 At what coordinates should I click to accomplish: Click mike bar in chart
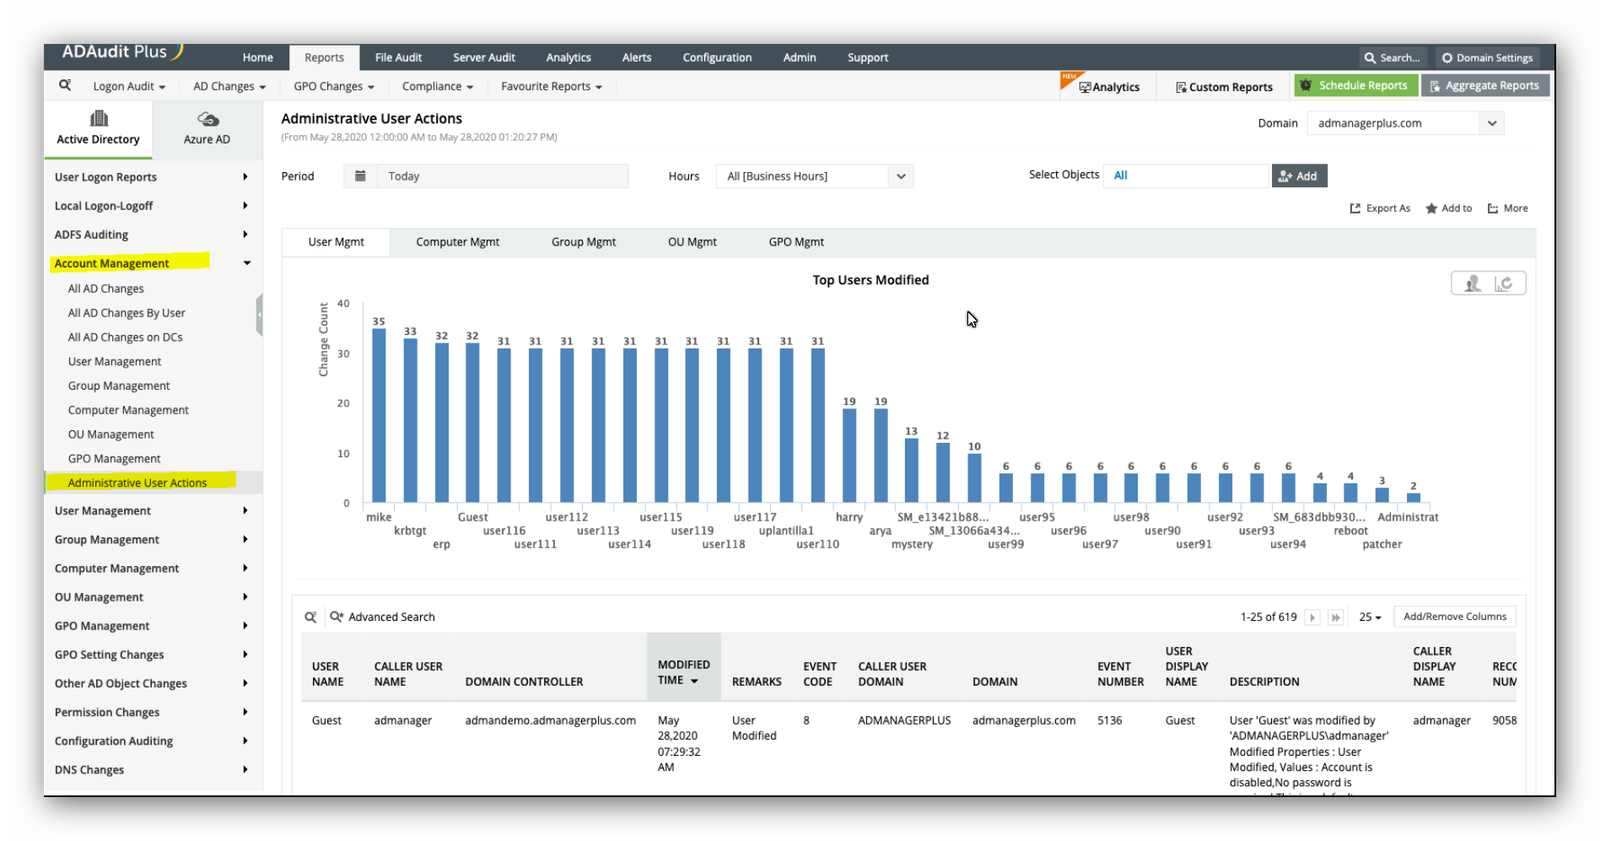click(x=379, y=416)
